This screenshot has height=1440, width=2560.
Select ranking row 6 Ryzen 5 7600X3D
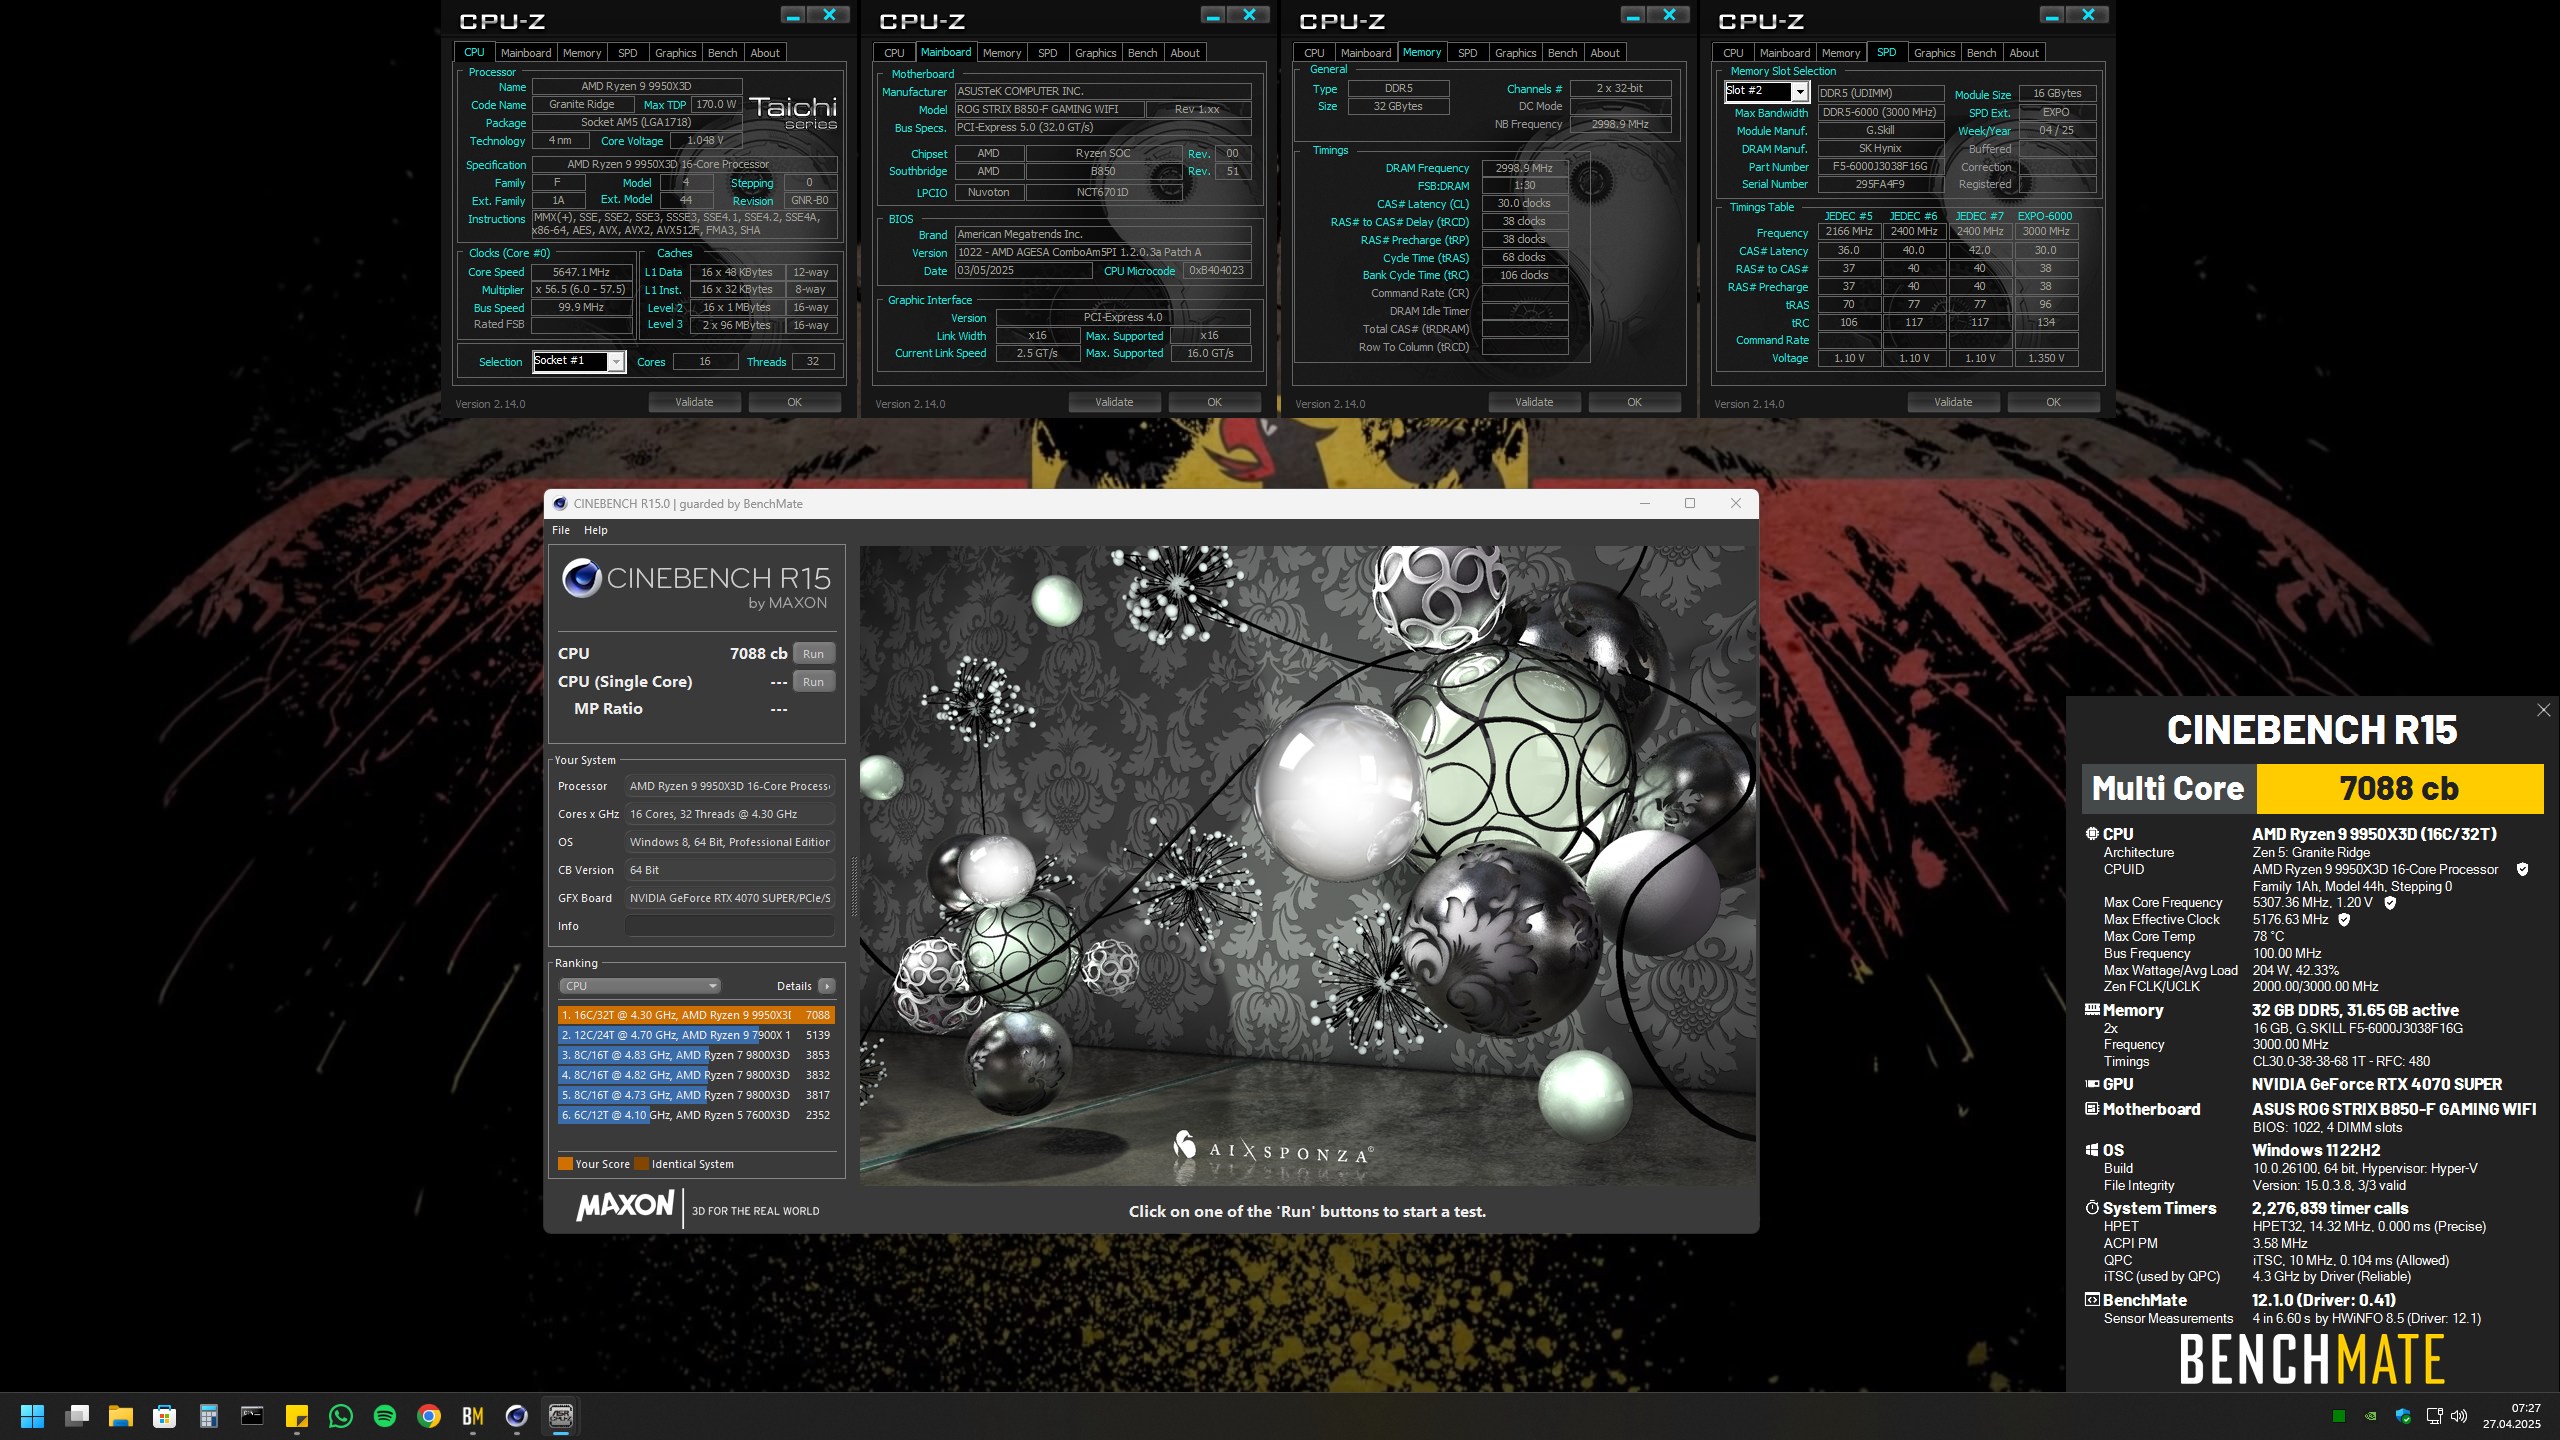tap(696, 1115)
